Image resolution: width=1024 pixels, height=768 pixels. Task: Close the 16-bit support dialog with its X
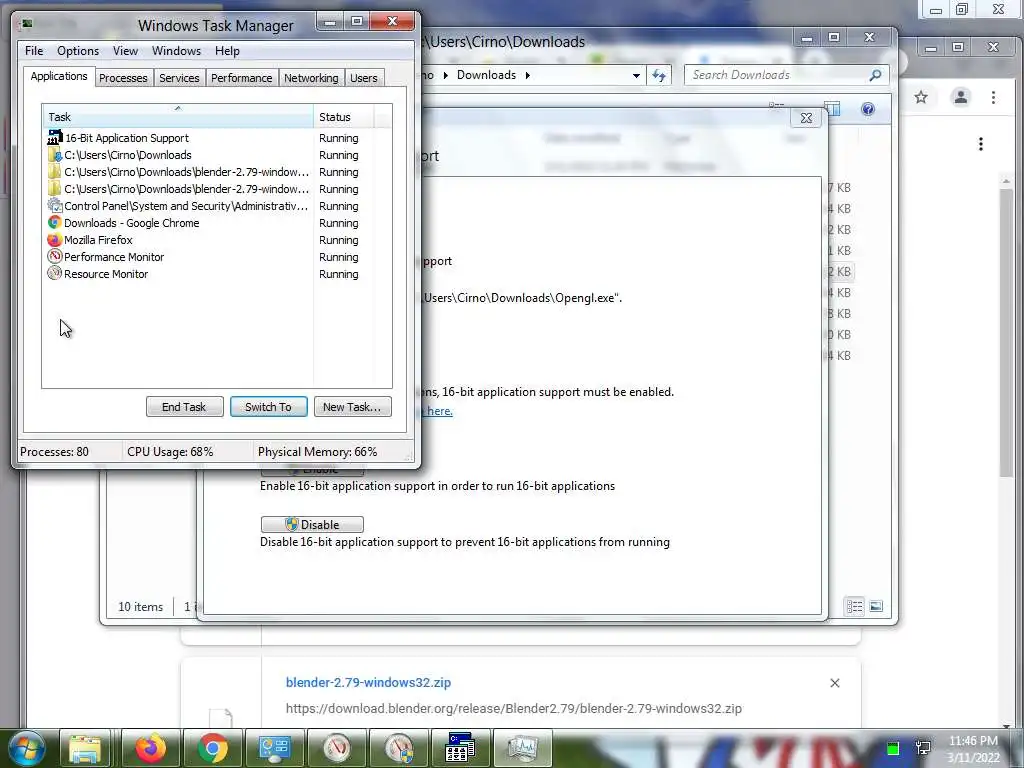[x=806, y=118]
